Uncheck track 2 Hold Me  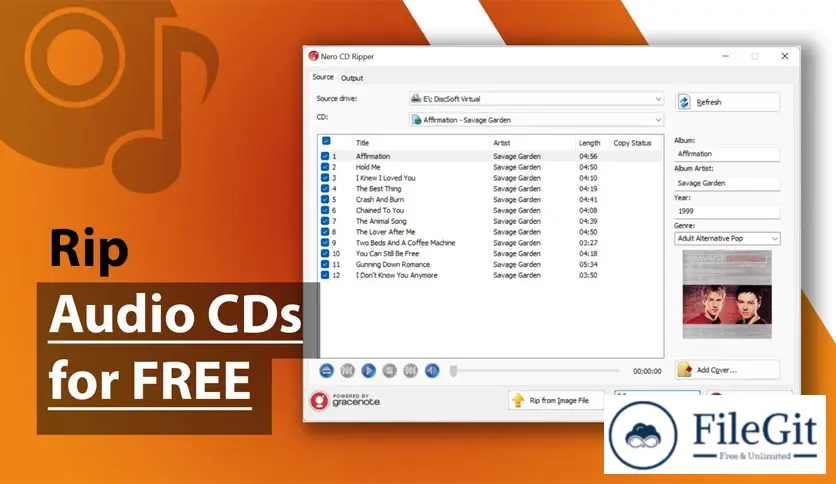(x=325, y=167)
